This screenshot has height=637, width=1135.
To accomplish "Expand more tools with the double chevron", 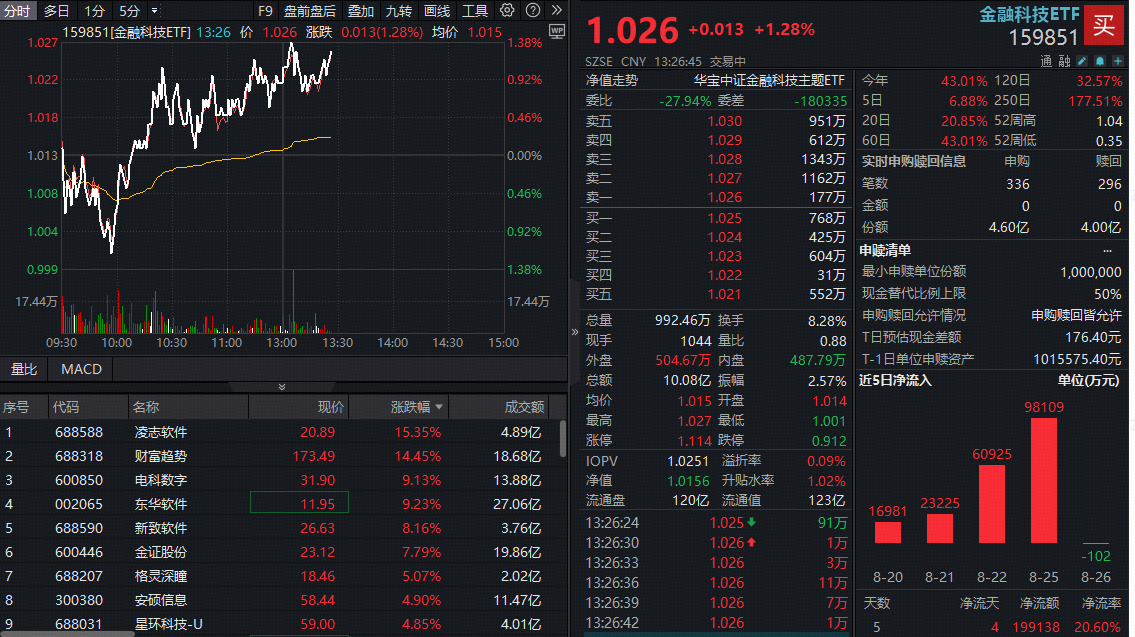I will 556,10.
